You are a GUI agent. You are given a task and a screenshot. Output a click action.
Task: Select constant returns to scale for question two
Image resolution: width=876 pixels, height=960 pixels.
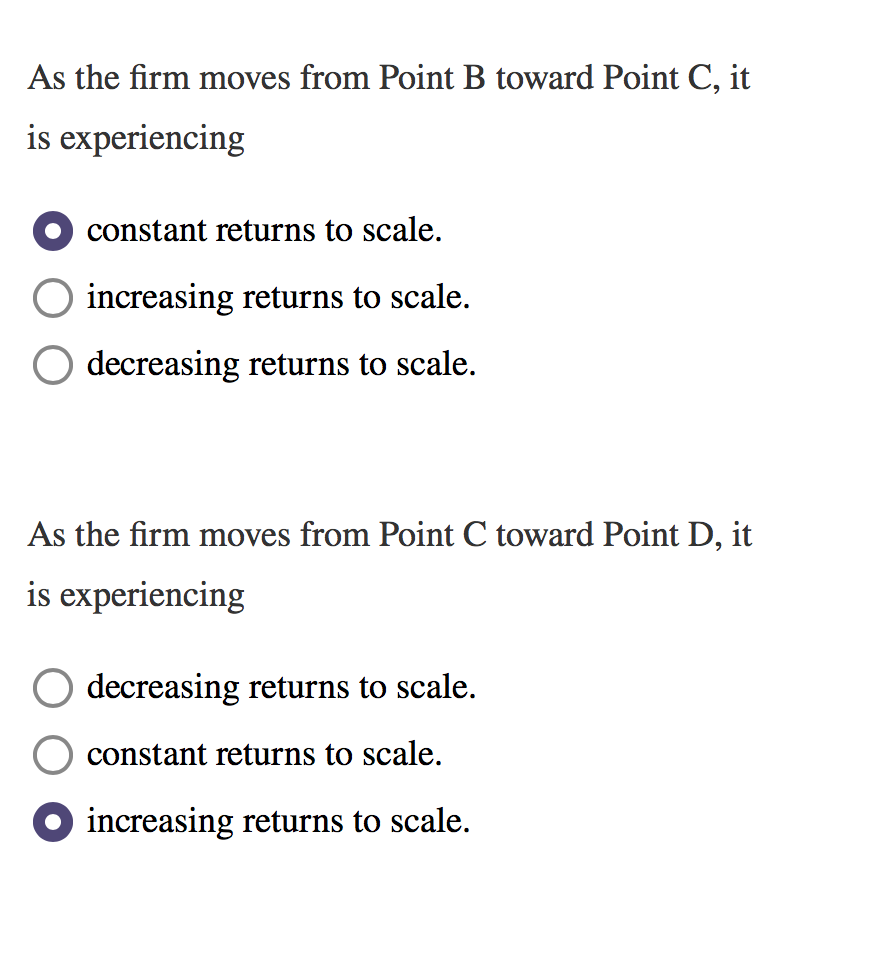click(x=52, y=754)
